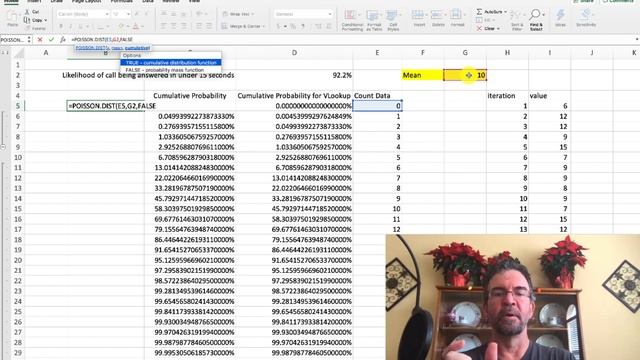
Task: Open the Insert Function fx dialog
Action: click(63, 40)
